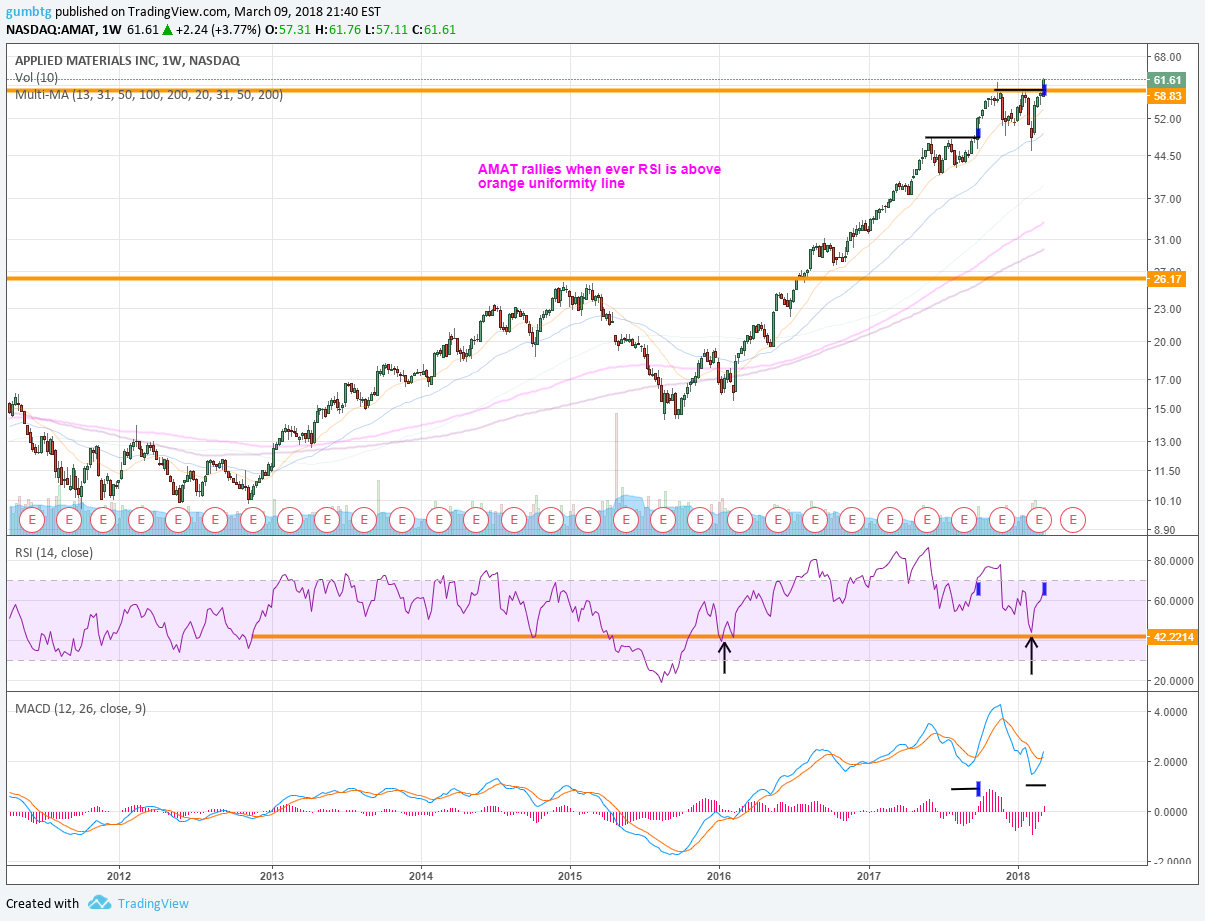This screenshot has height=921, width=1205.
Task: Click the earnings E marker after the 2018 candles
Action: 1073,520
